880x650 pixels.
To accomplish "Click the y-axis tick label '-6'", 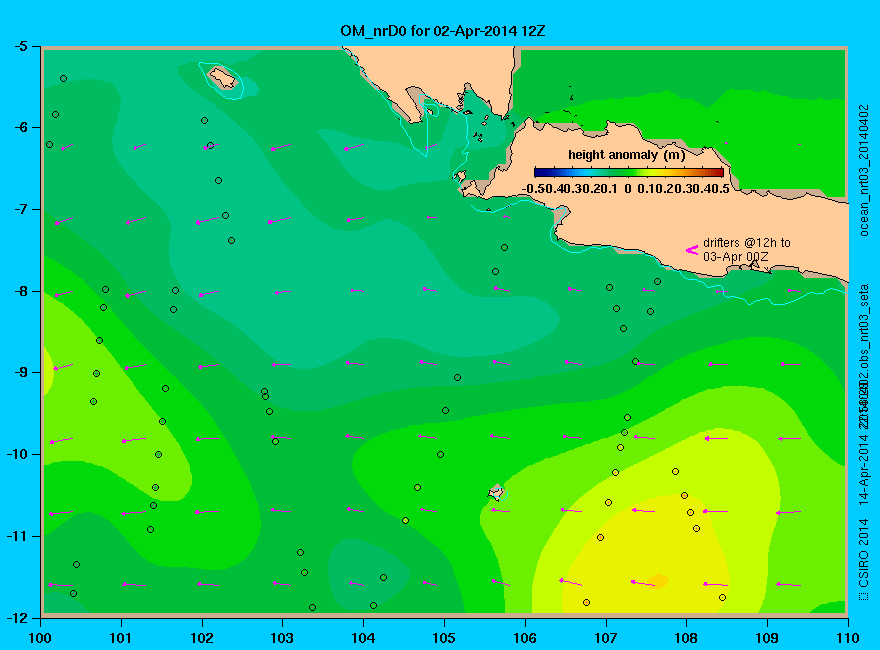I will coord(21,127).
